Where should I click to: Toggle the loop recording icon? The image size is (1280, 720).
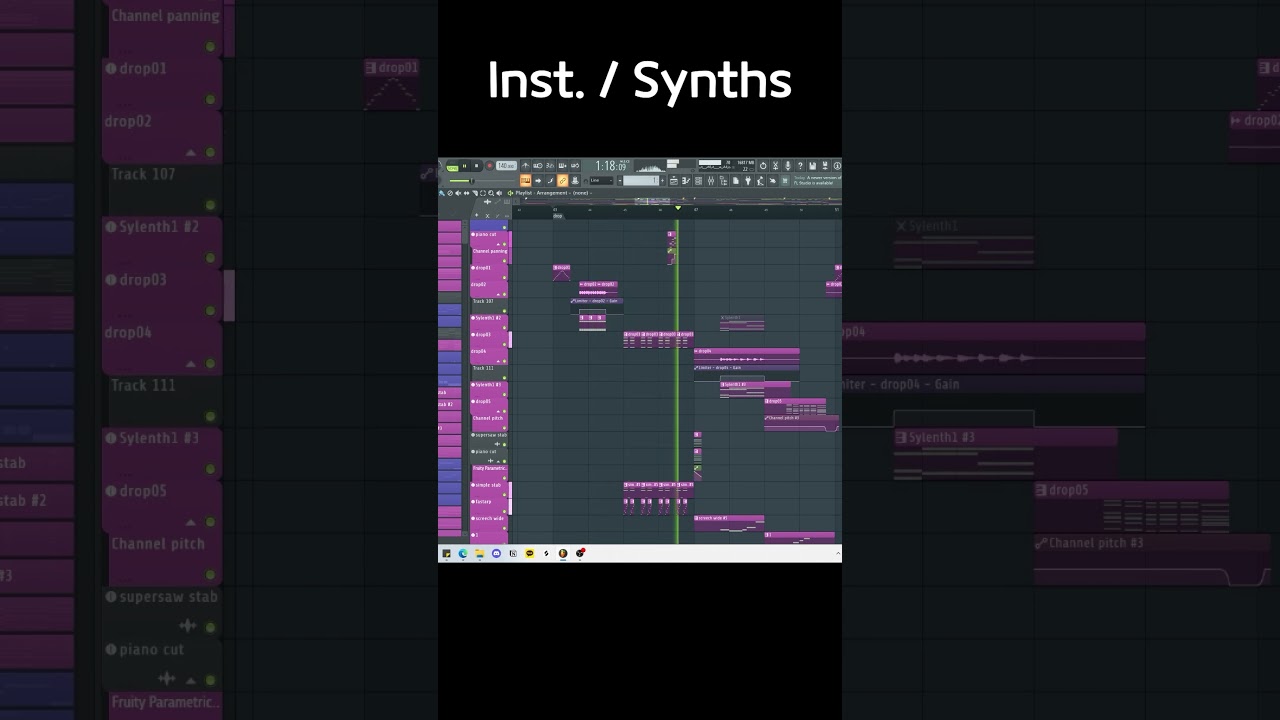[x=575, y=166]
